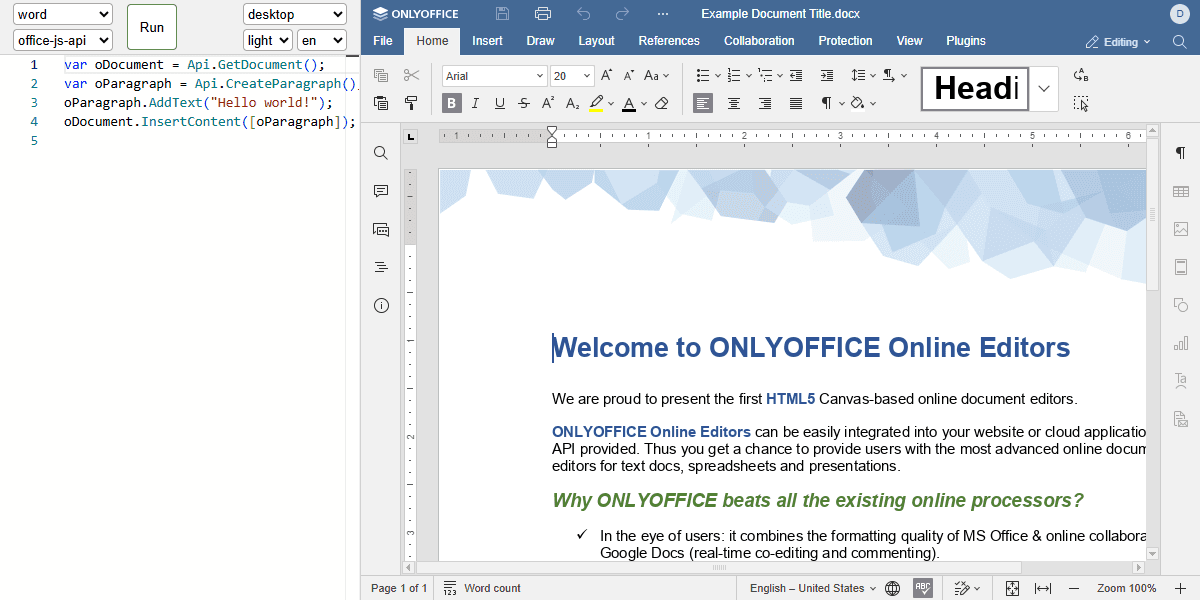Click the Search magnifier in the top right
The height and width of the screenshot is (600, 1200).
1180,42
